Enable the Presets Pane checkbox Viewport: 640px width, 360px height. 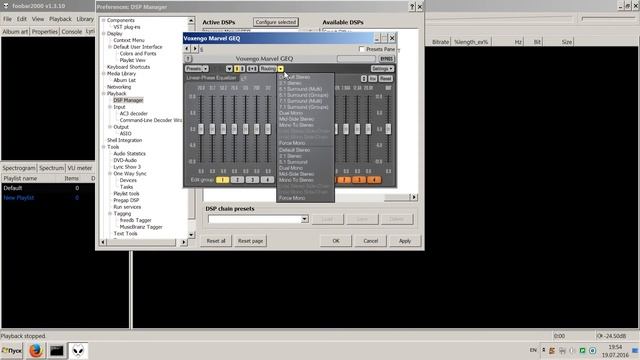tap(362, 49)
